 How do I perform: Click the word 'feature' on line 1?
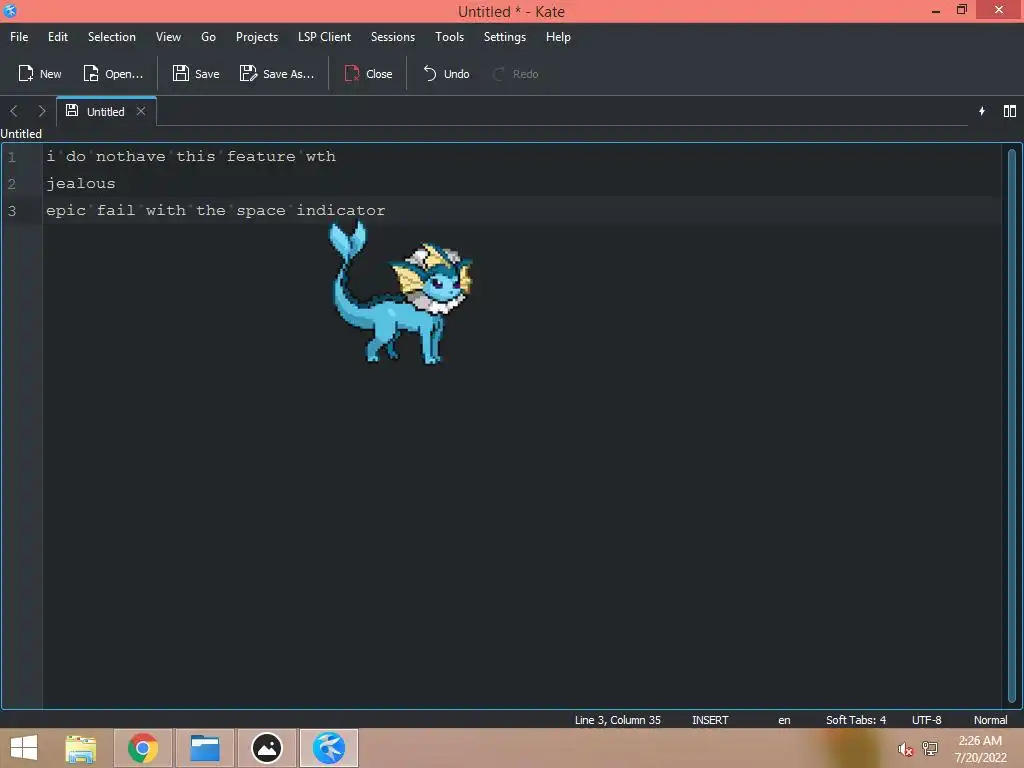[x=261, y=157]
